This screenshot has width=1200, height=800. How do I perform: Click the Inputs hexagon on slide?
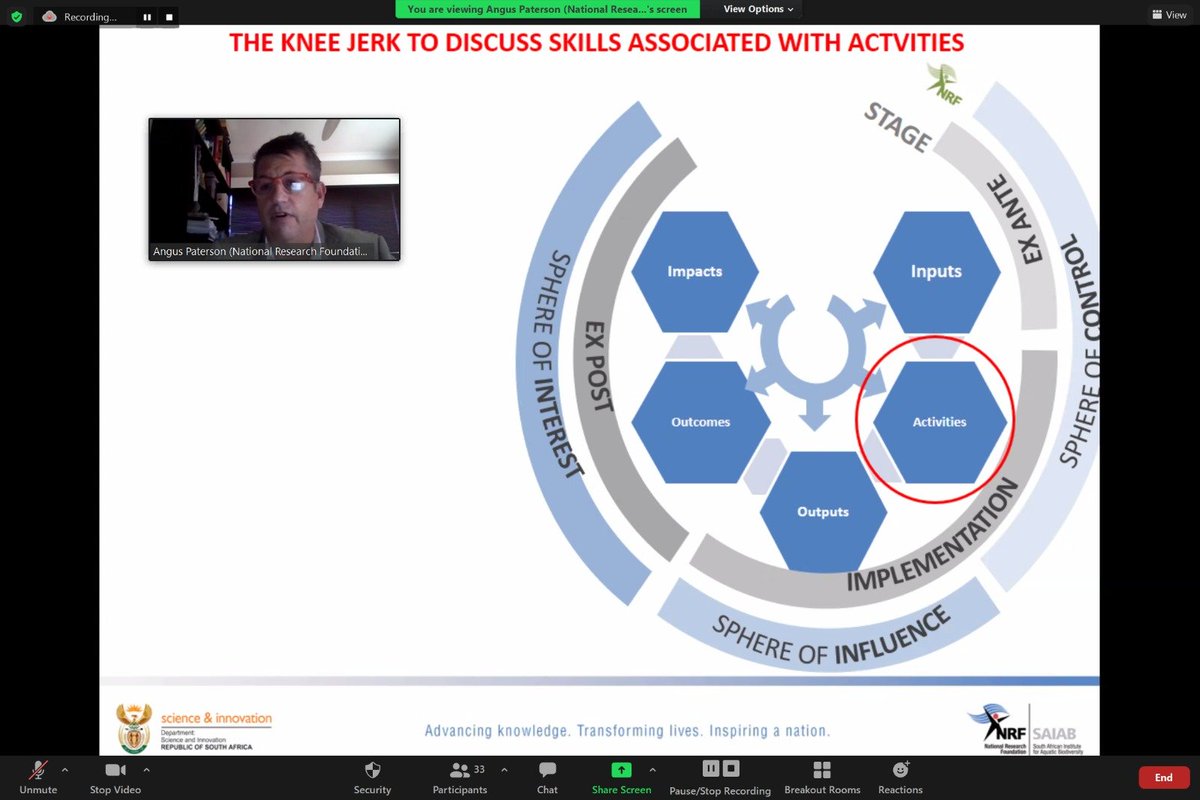[936, 271]
